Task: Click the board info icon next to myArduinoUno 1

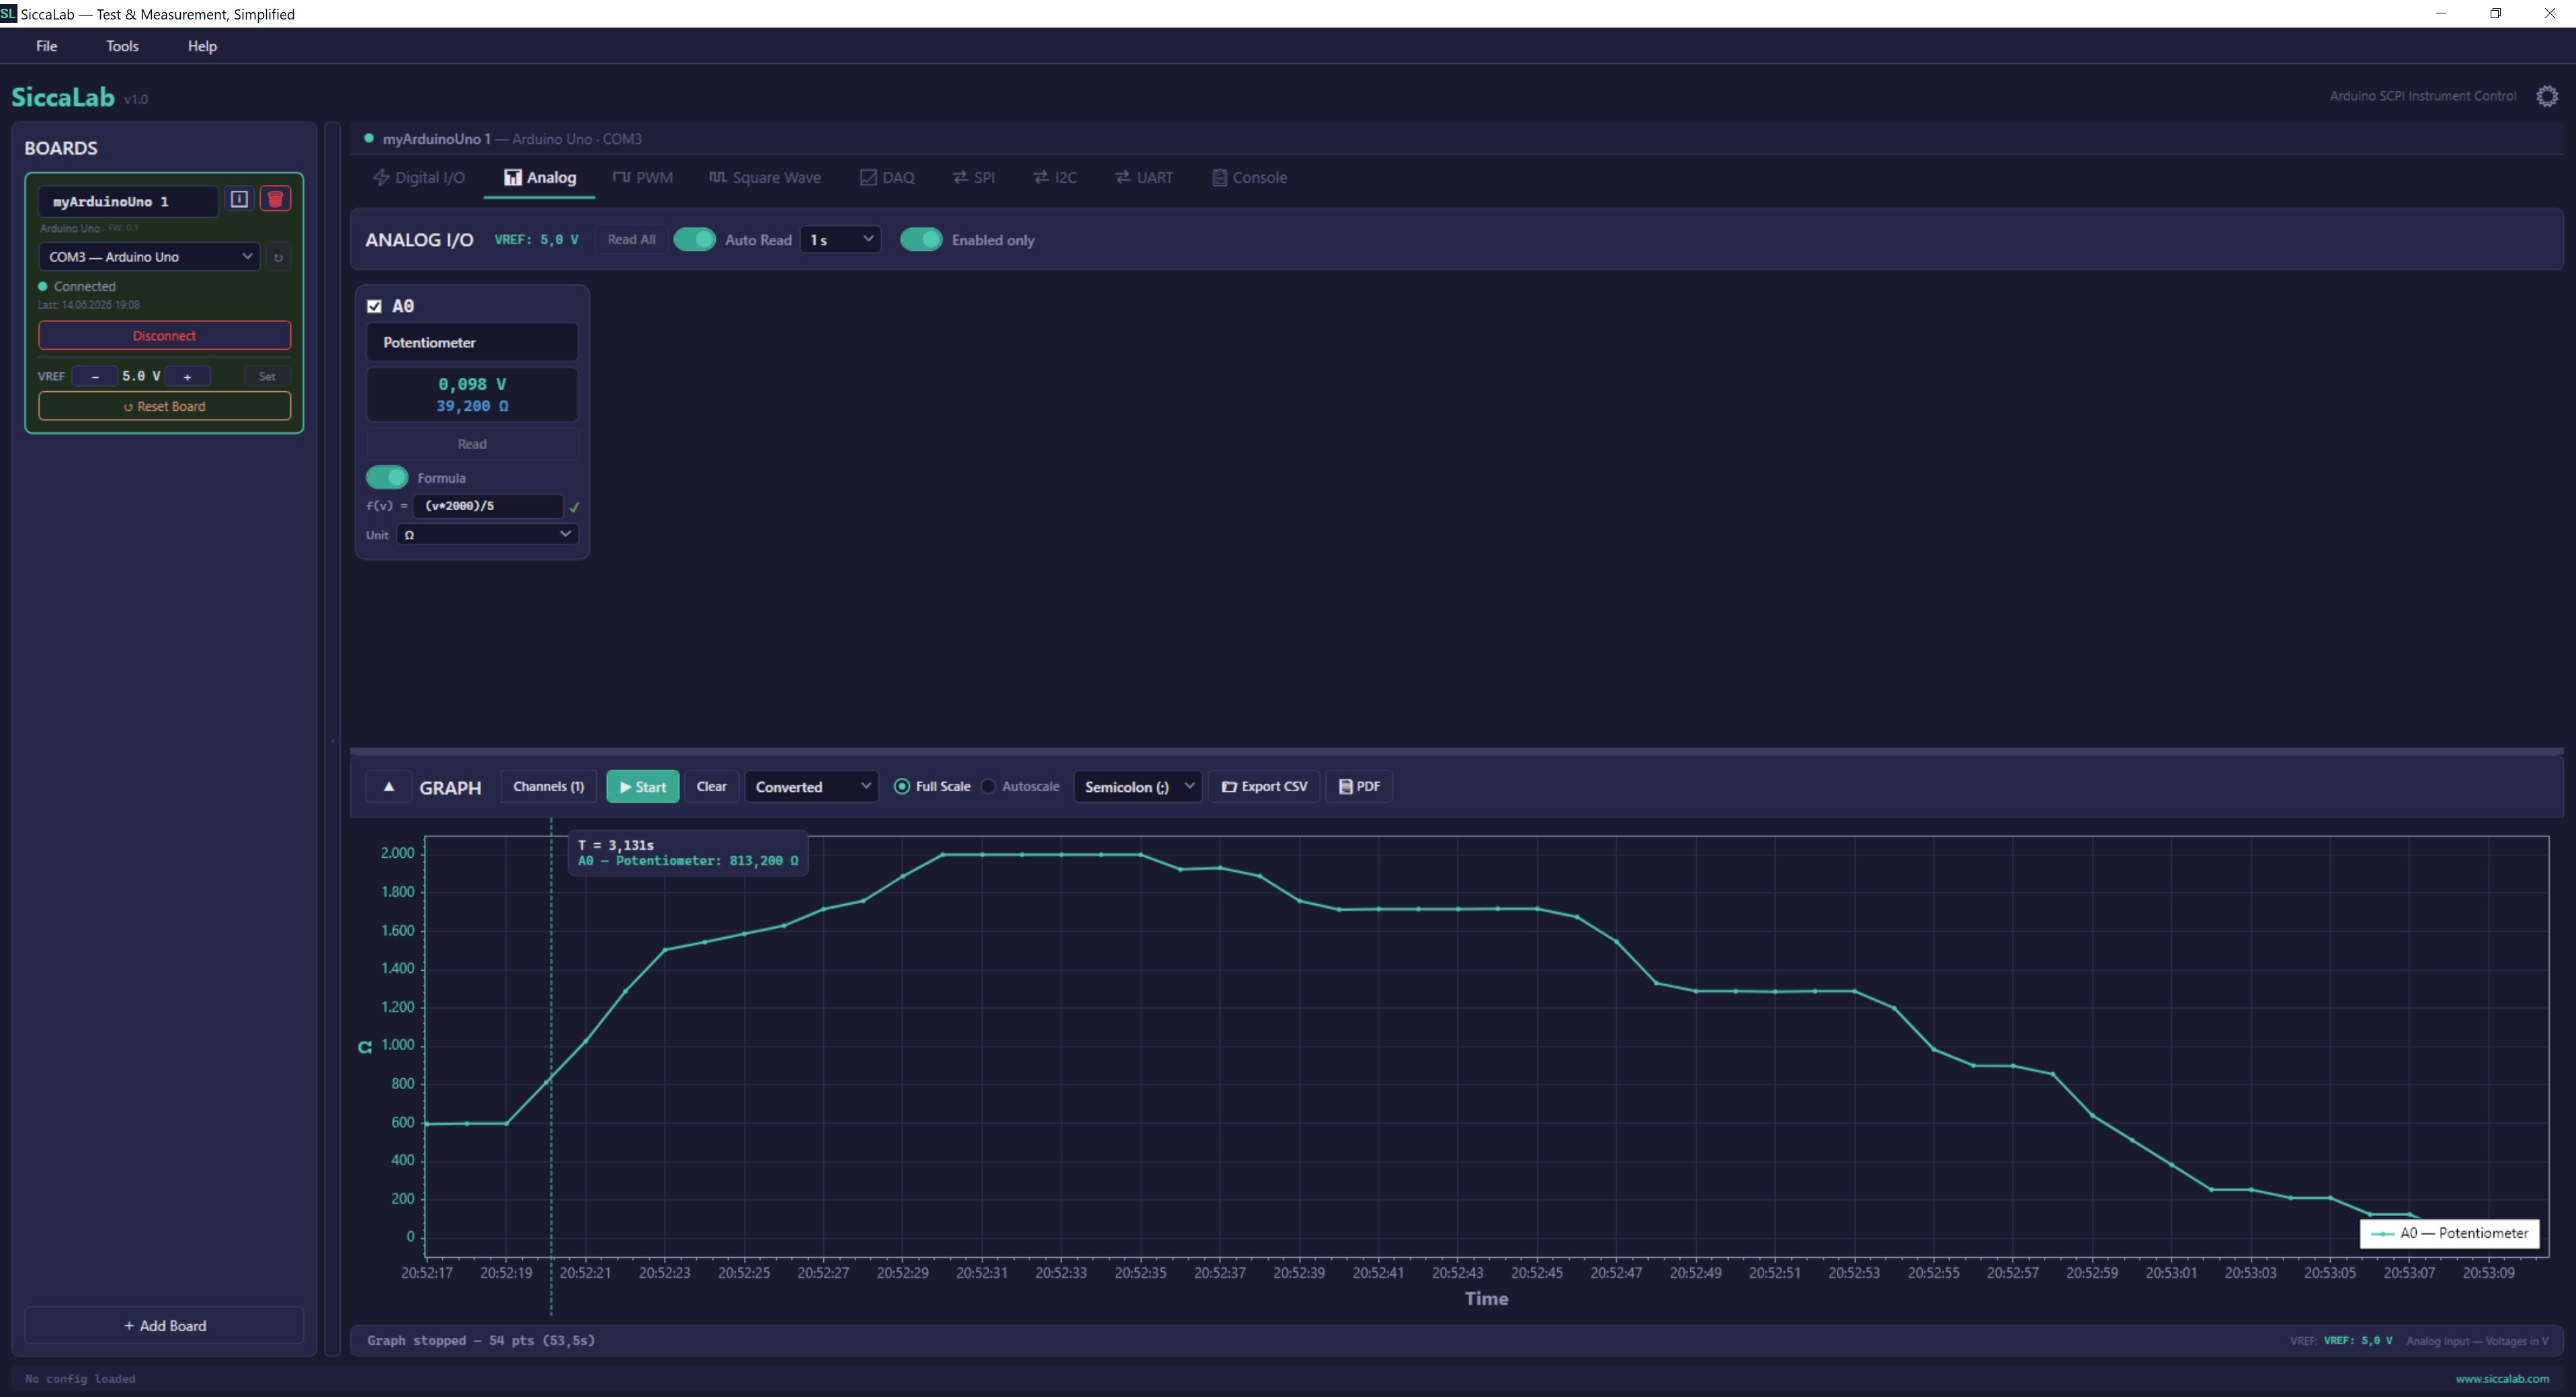Action: point(239,199)
